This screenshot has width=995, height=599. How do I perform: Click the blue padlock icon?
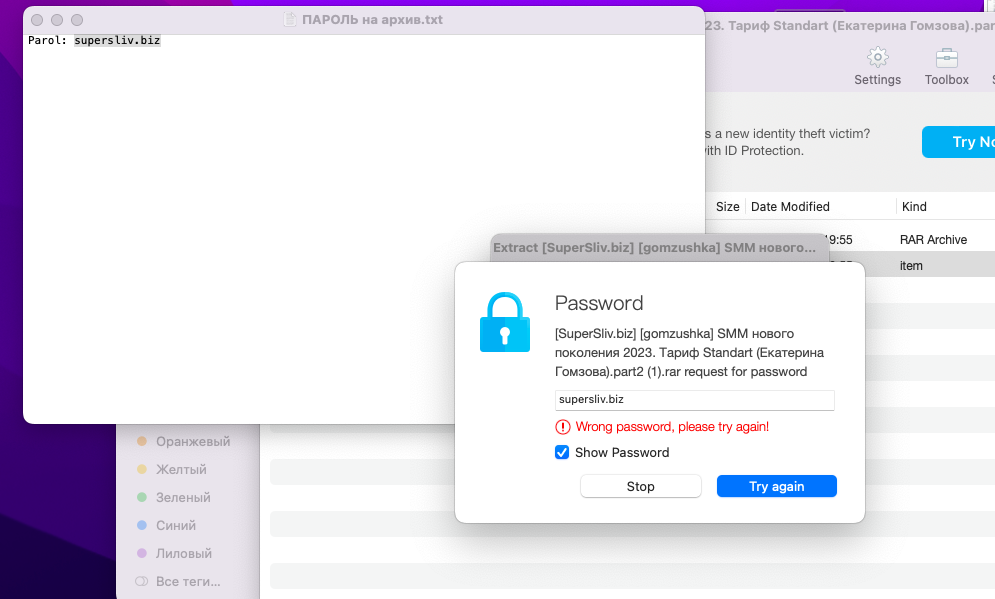[504, 322]
